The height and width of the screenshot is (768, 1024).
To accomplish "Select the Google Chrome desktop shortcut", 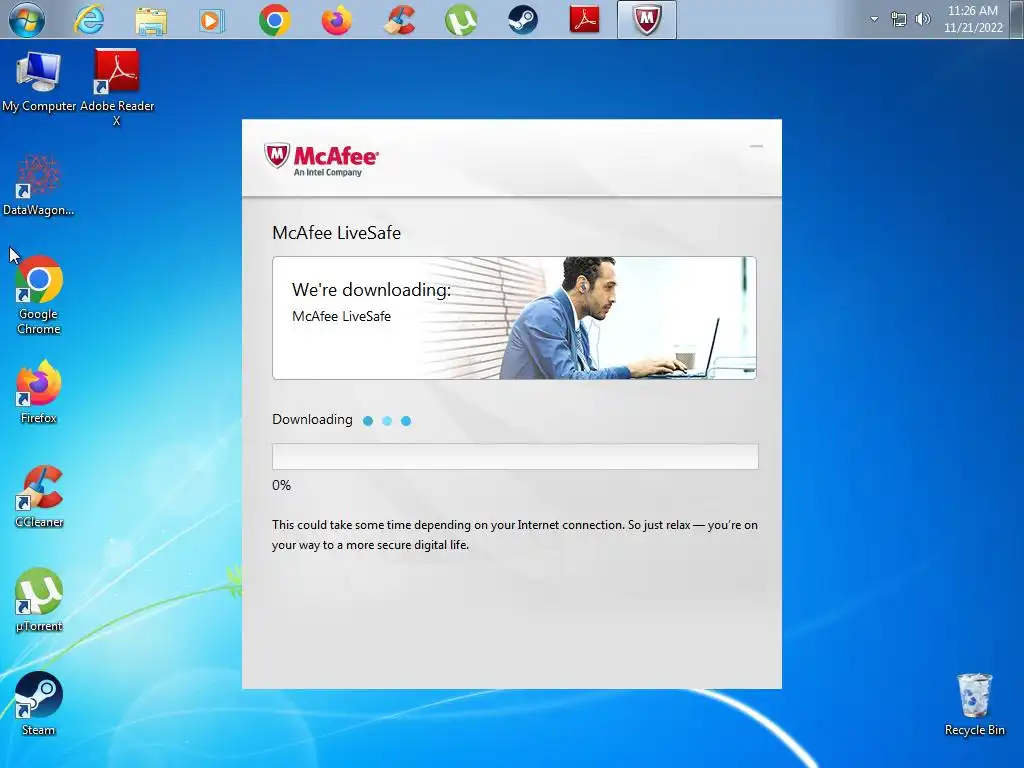I will coord(39,295).
